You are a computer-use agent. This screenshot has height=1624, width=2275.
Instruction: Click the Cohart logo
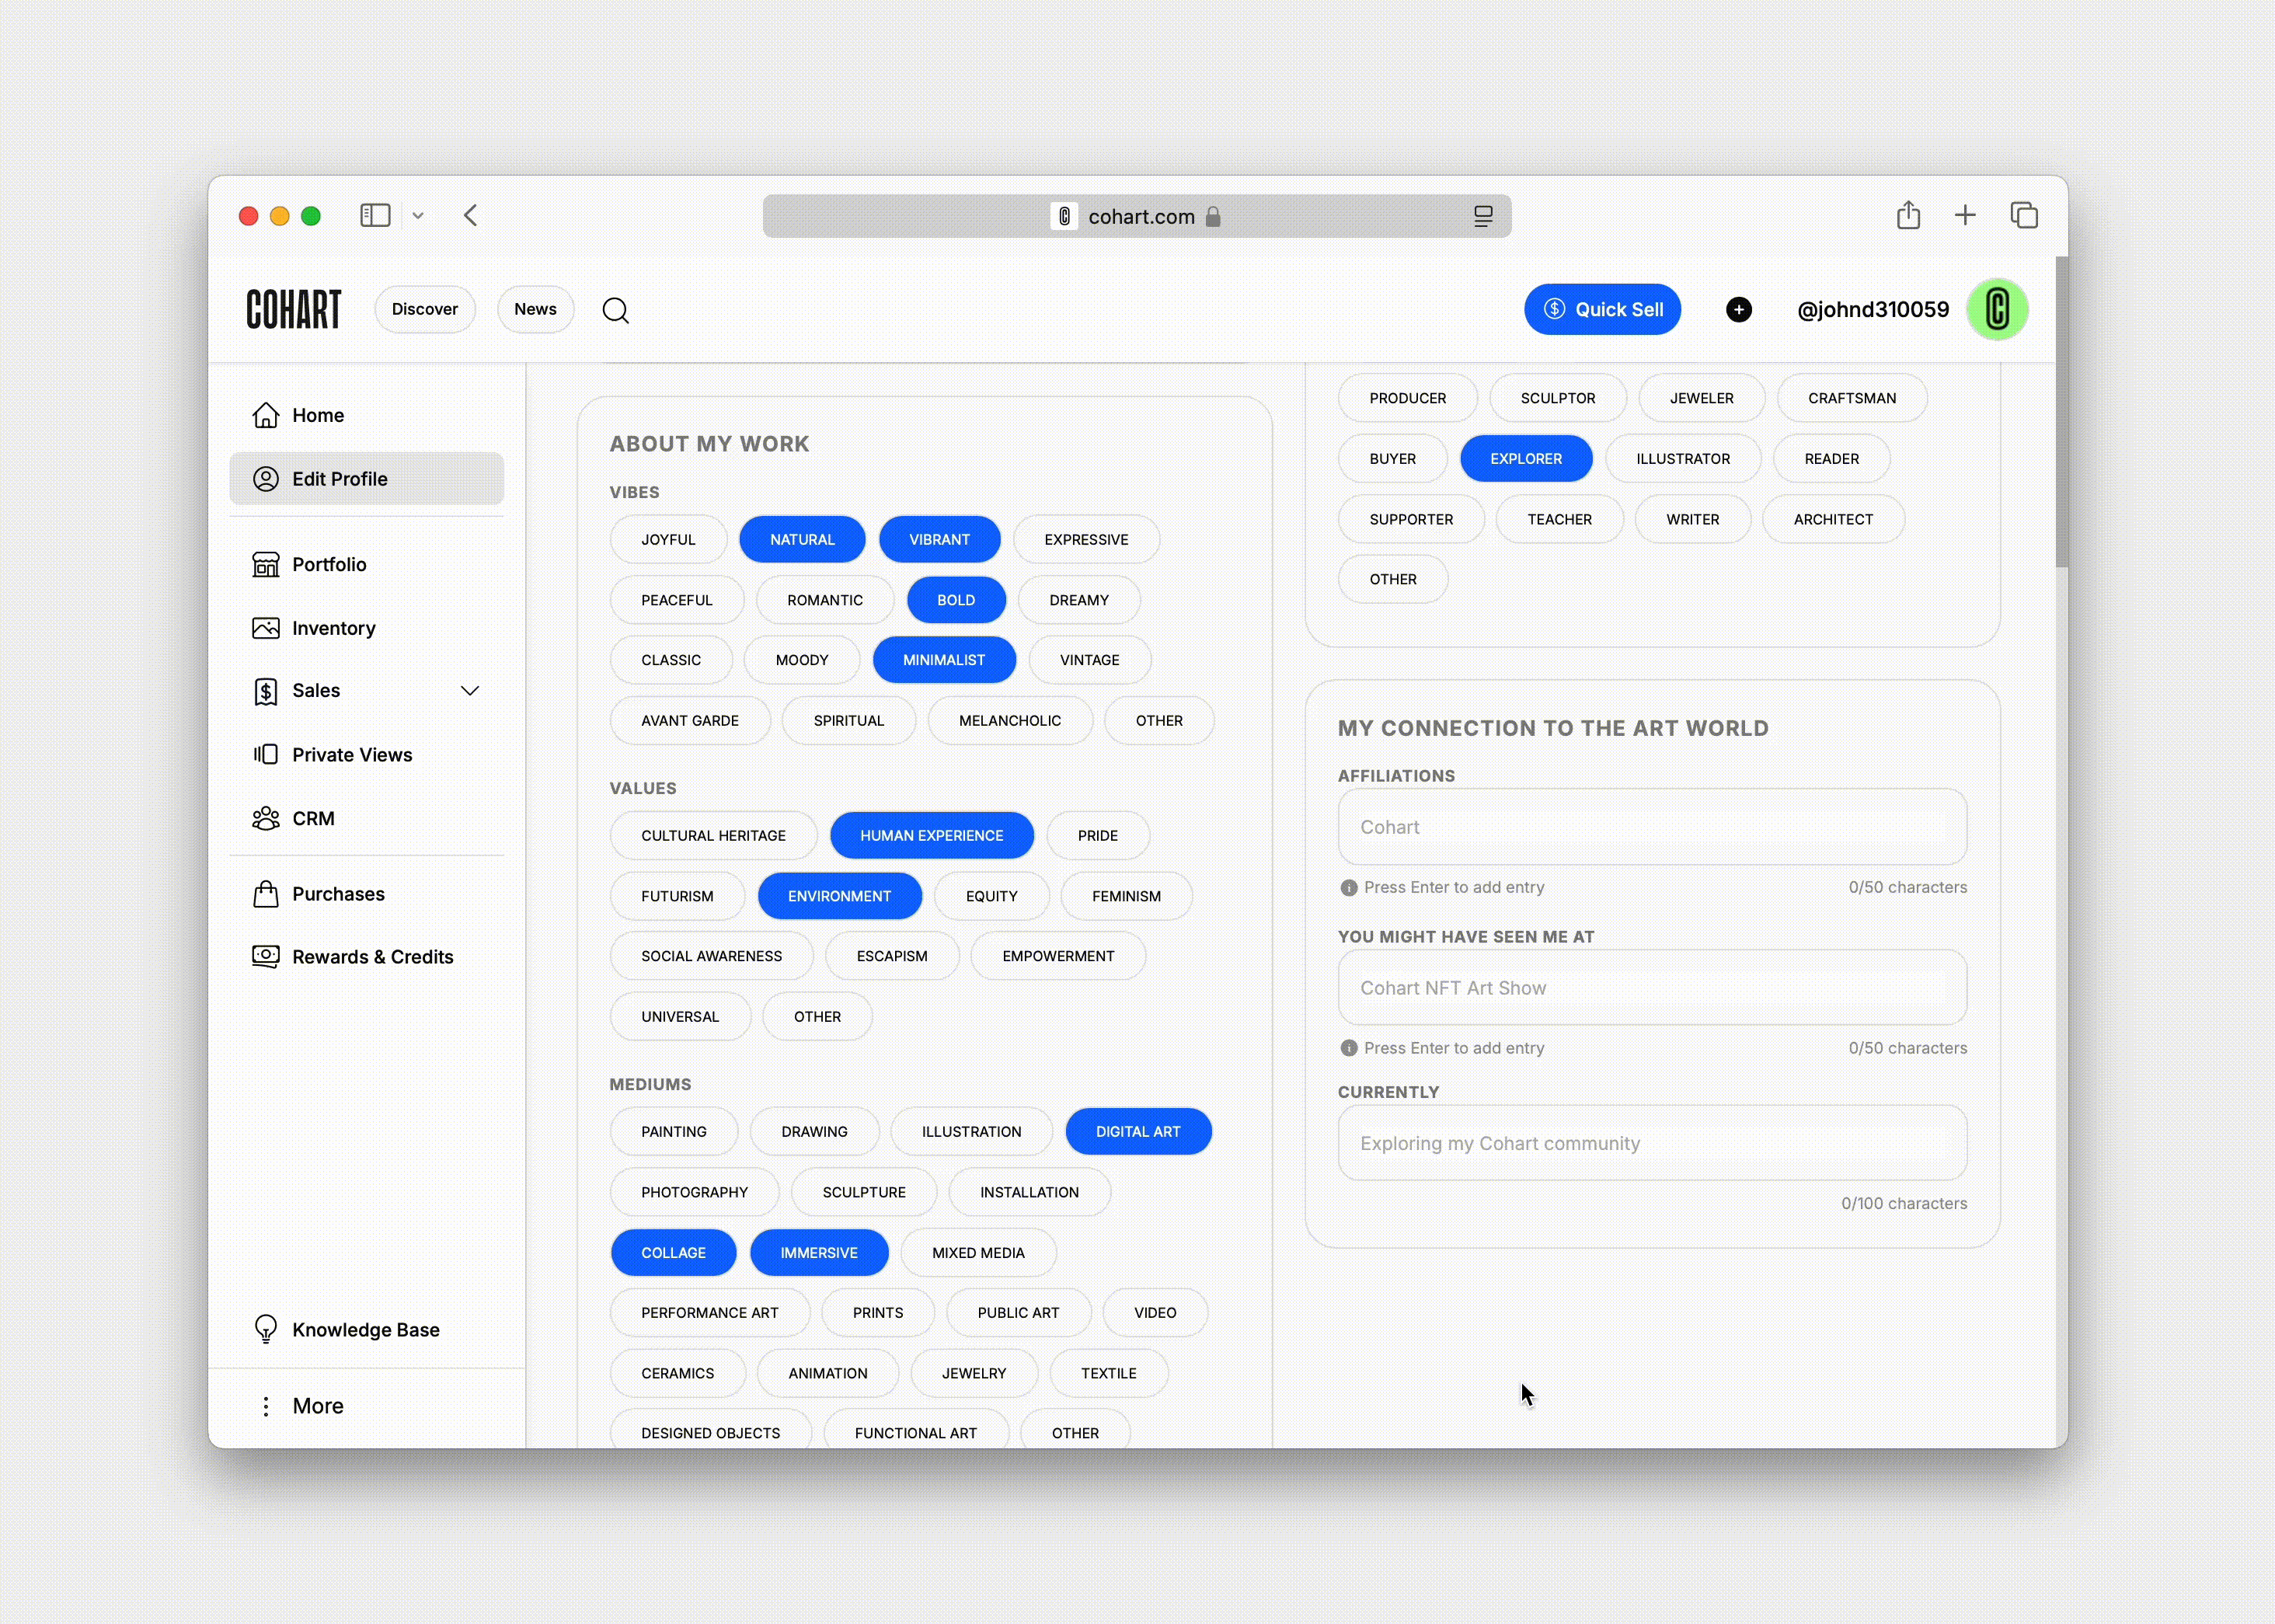tap(293, 309)
